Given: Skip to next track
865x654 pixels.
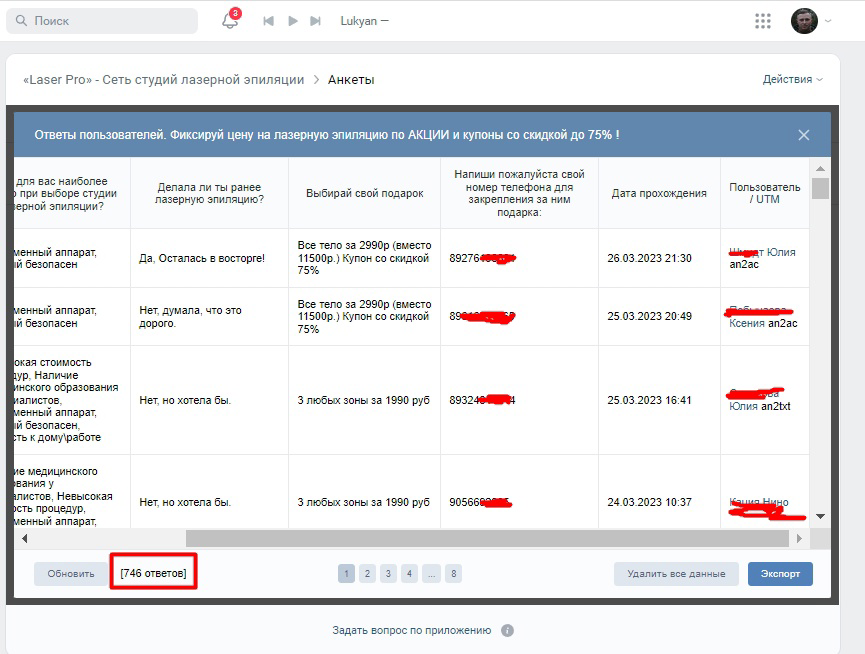Looking at the screenshot, I should pos(316,21).
